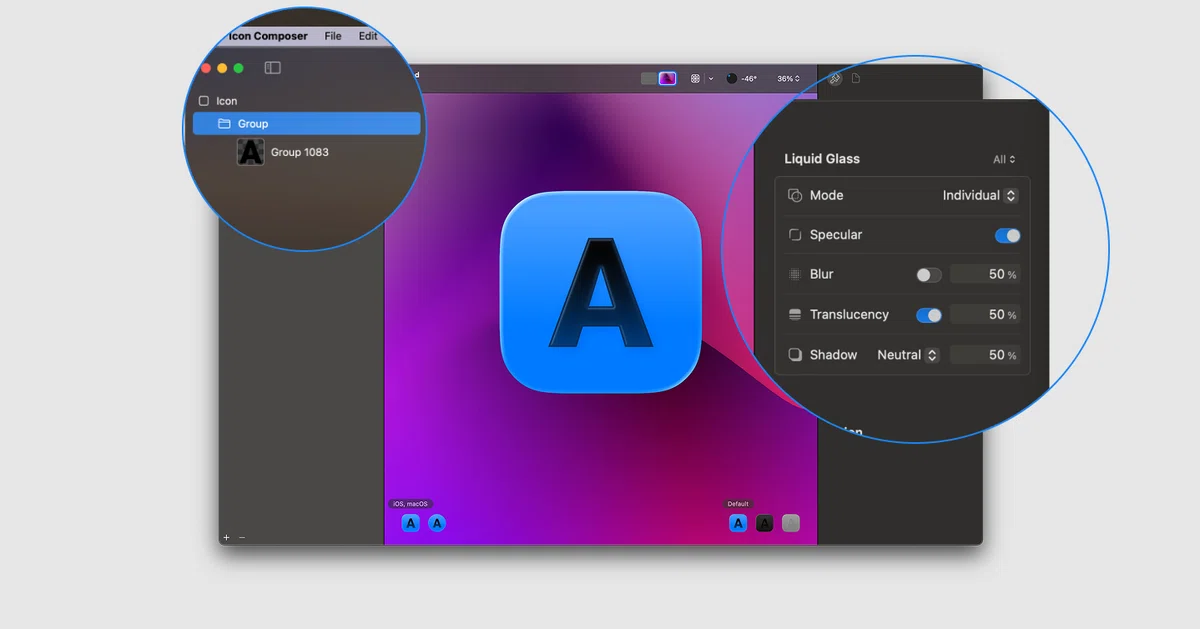The width and height of the screenshot is (1200, 629).
Task: Select the dark appearance preview icon
Action: click(x=765, y=523)
